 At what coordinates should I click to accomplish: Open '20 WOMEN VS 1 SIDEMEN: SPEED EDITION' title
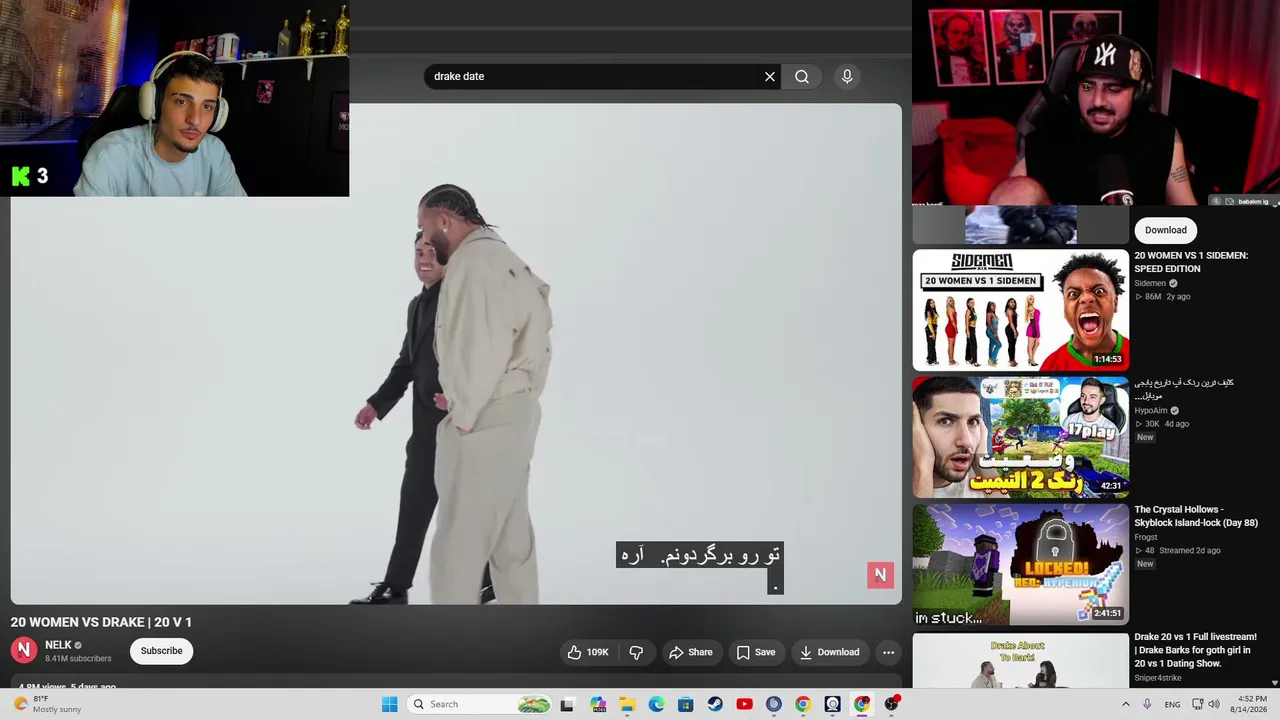(1191, 262)
